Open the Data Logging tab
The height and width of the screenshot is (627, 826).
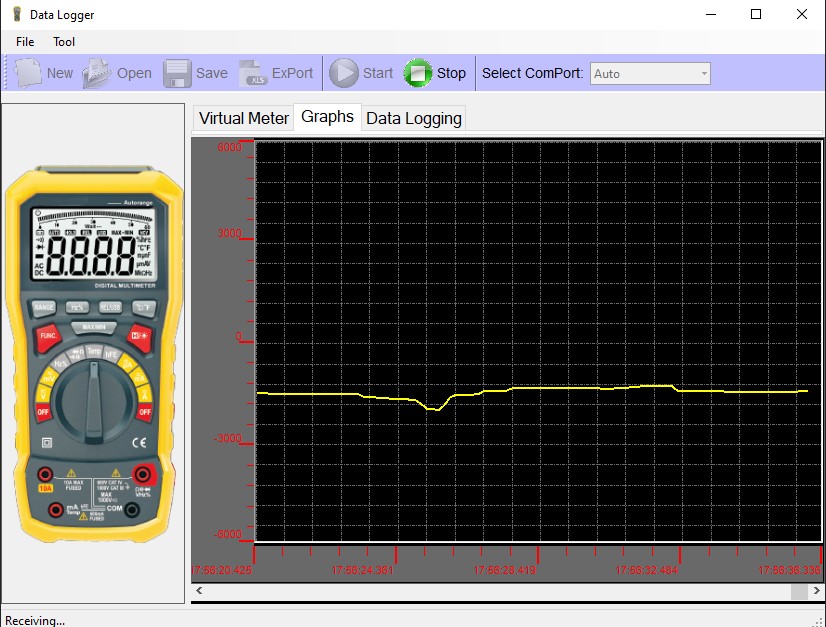coord(414,118)
